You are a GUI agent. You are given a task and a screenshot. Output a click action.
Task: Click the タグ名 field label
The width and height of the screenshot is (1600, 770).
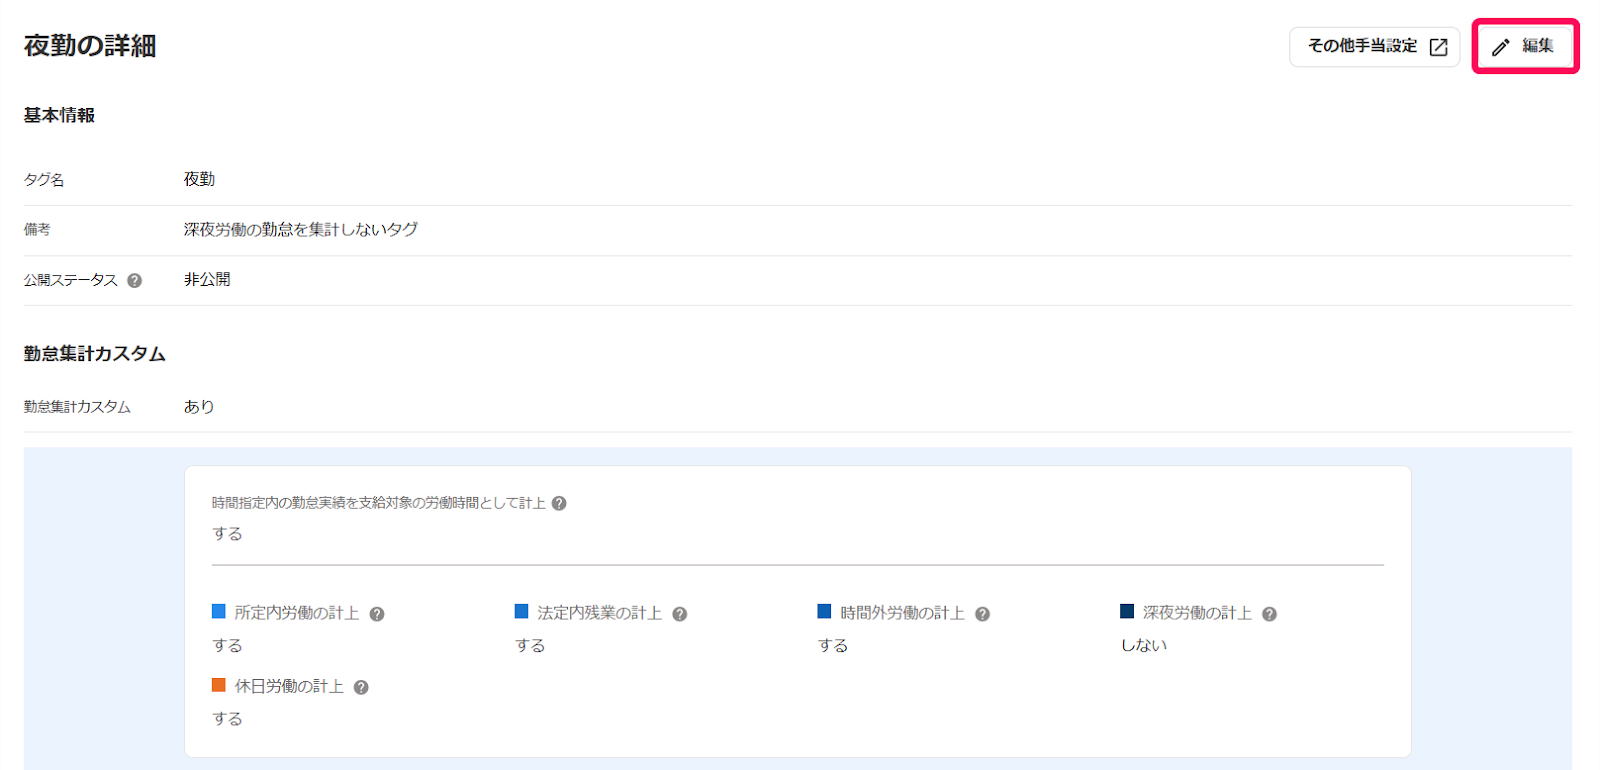pyautogui.click(x=44, y=180)
